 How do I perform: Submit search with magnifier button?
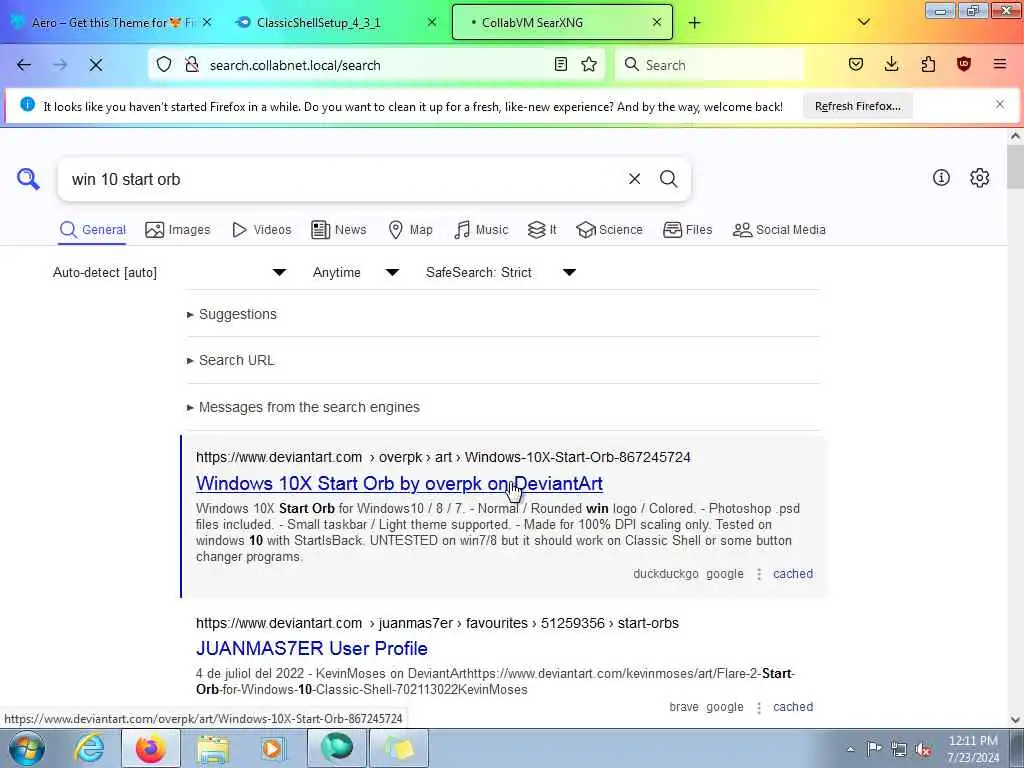click(668, 179)
